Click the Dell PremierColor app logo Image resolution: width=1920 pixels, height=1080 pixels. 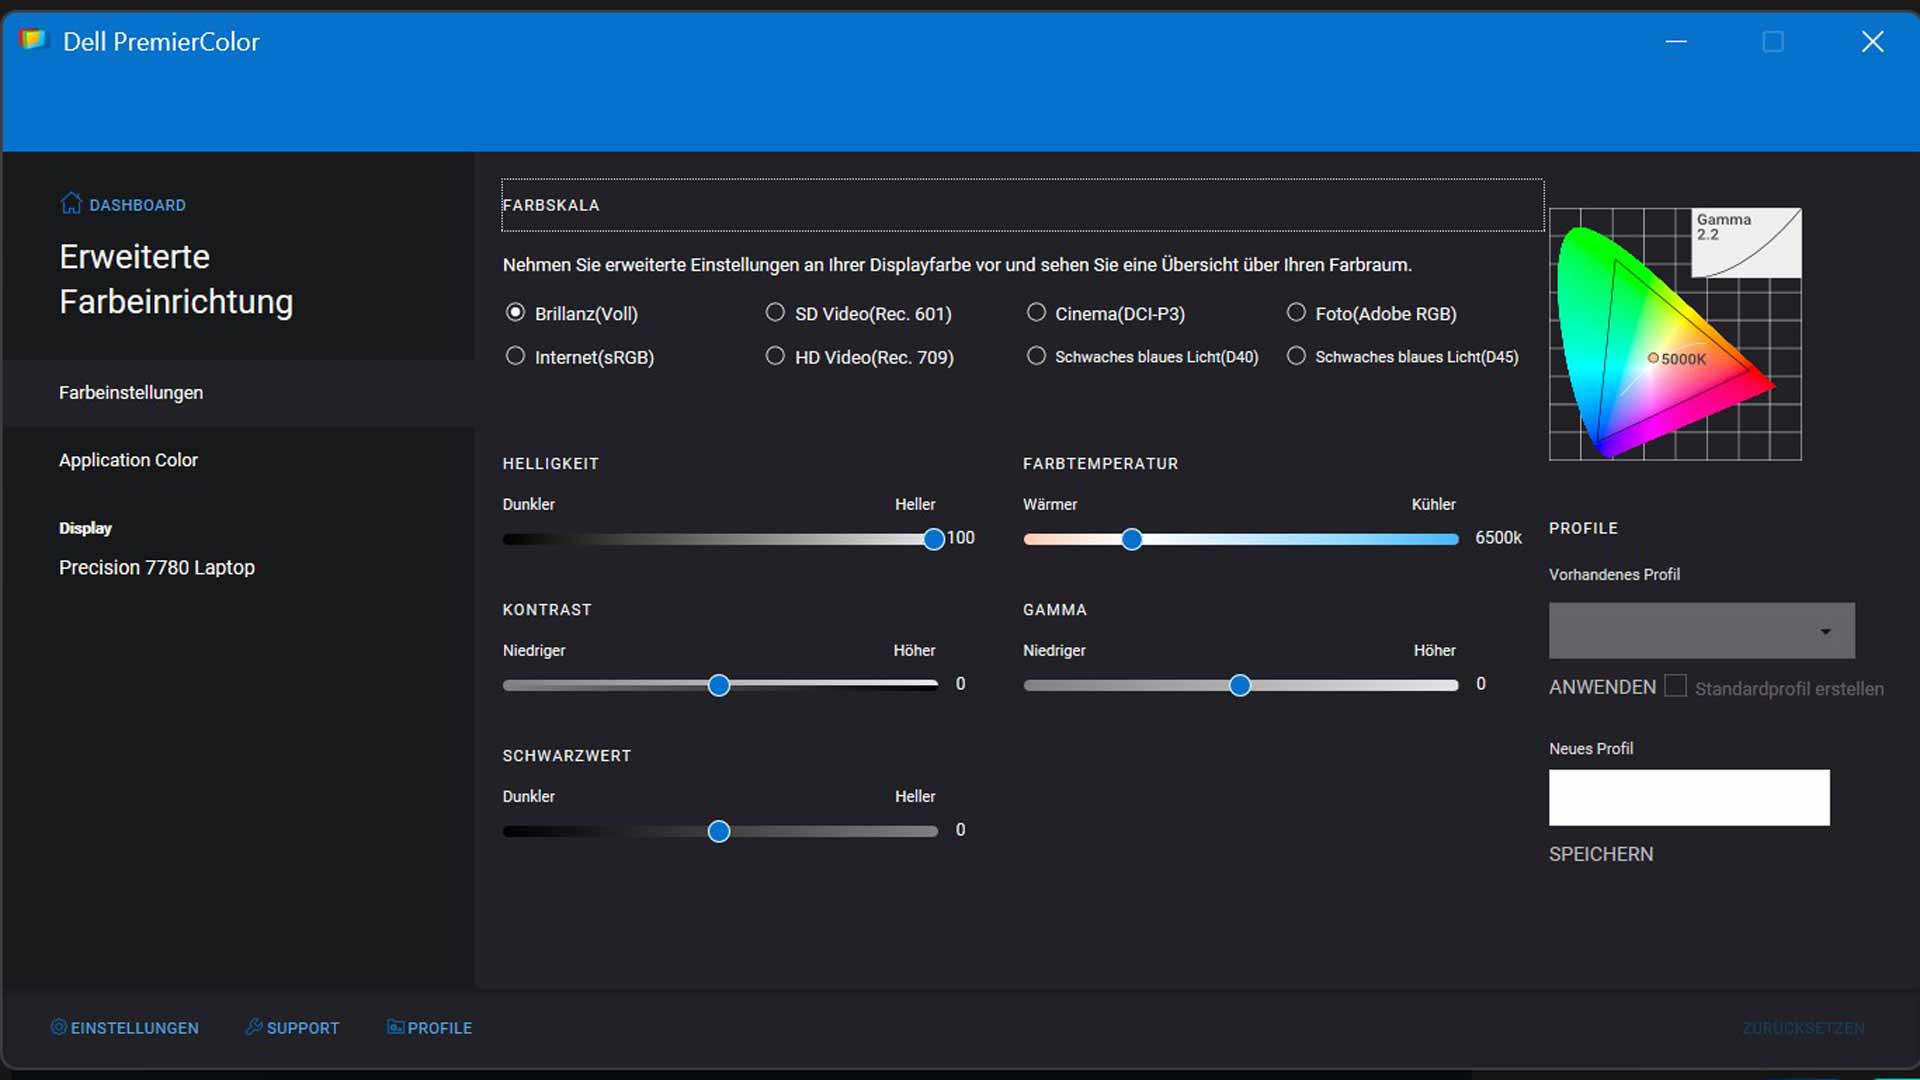pos(33,40)
